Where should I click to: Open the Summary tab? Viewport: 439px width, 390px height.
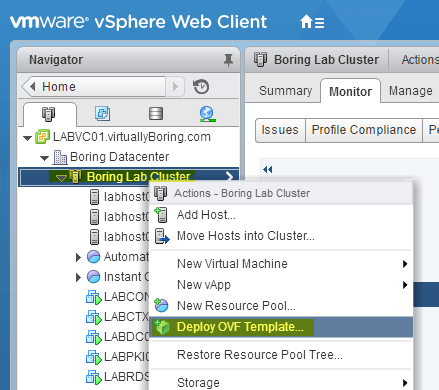tap(285, 91)
